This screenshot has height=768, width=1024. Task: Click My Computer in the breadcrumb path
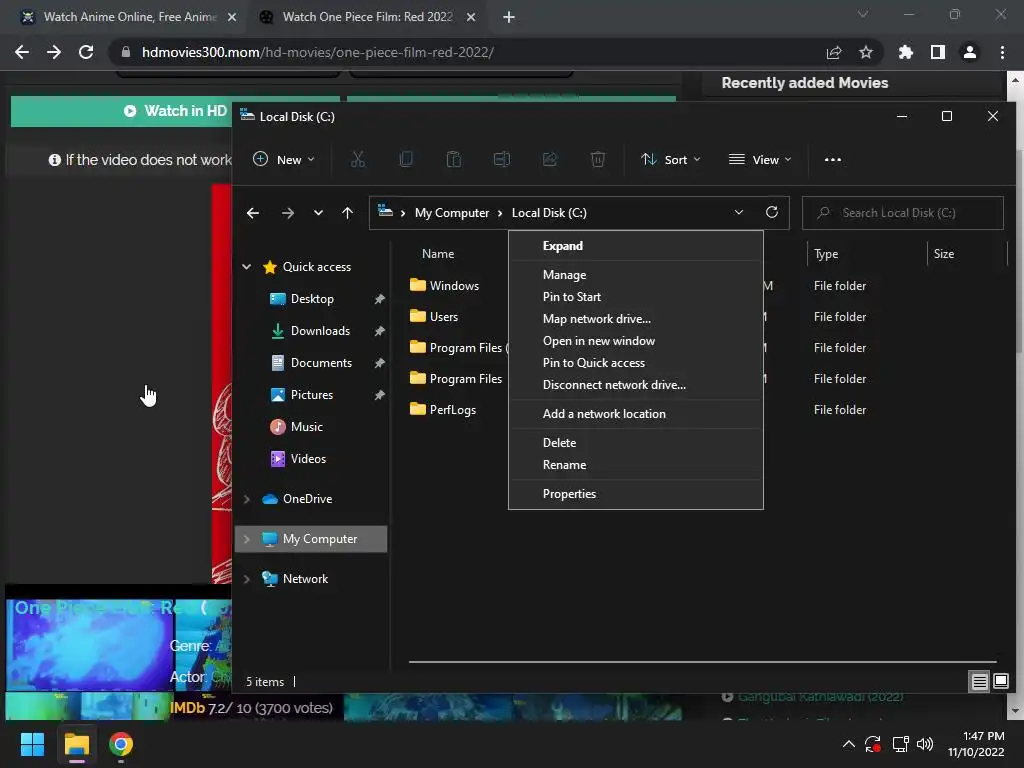click(452, 213)
